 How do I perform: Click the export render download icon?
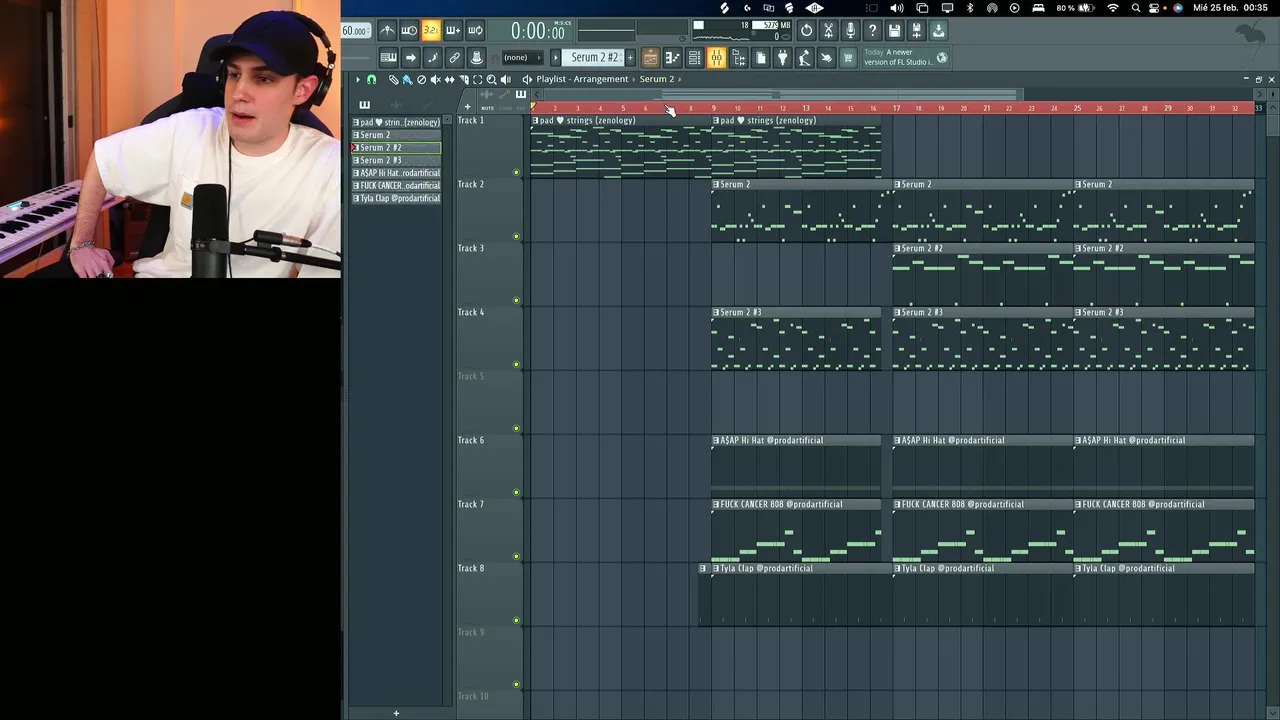point(938,31)
